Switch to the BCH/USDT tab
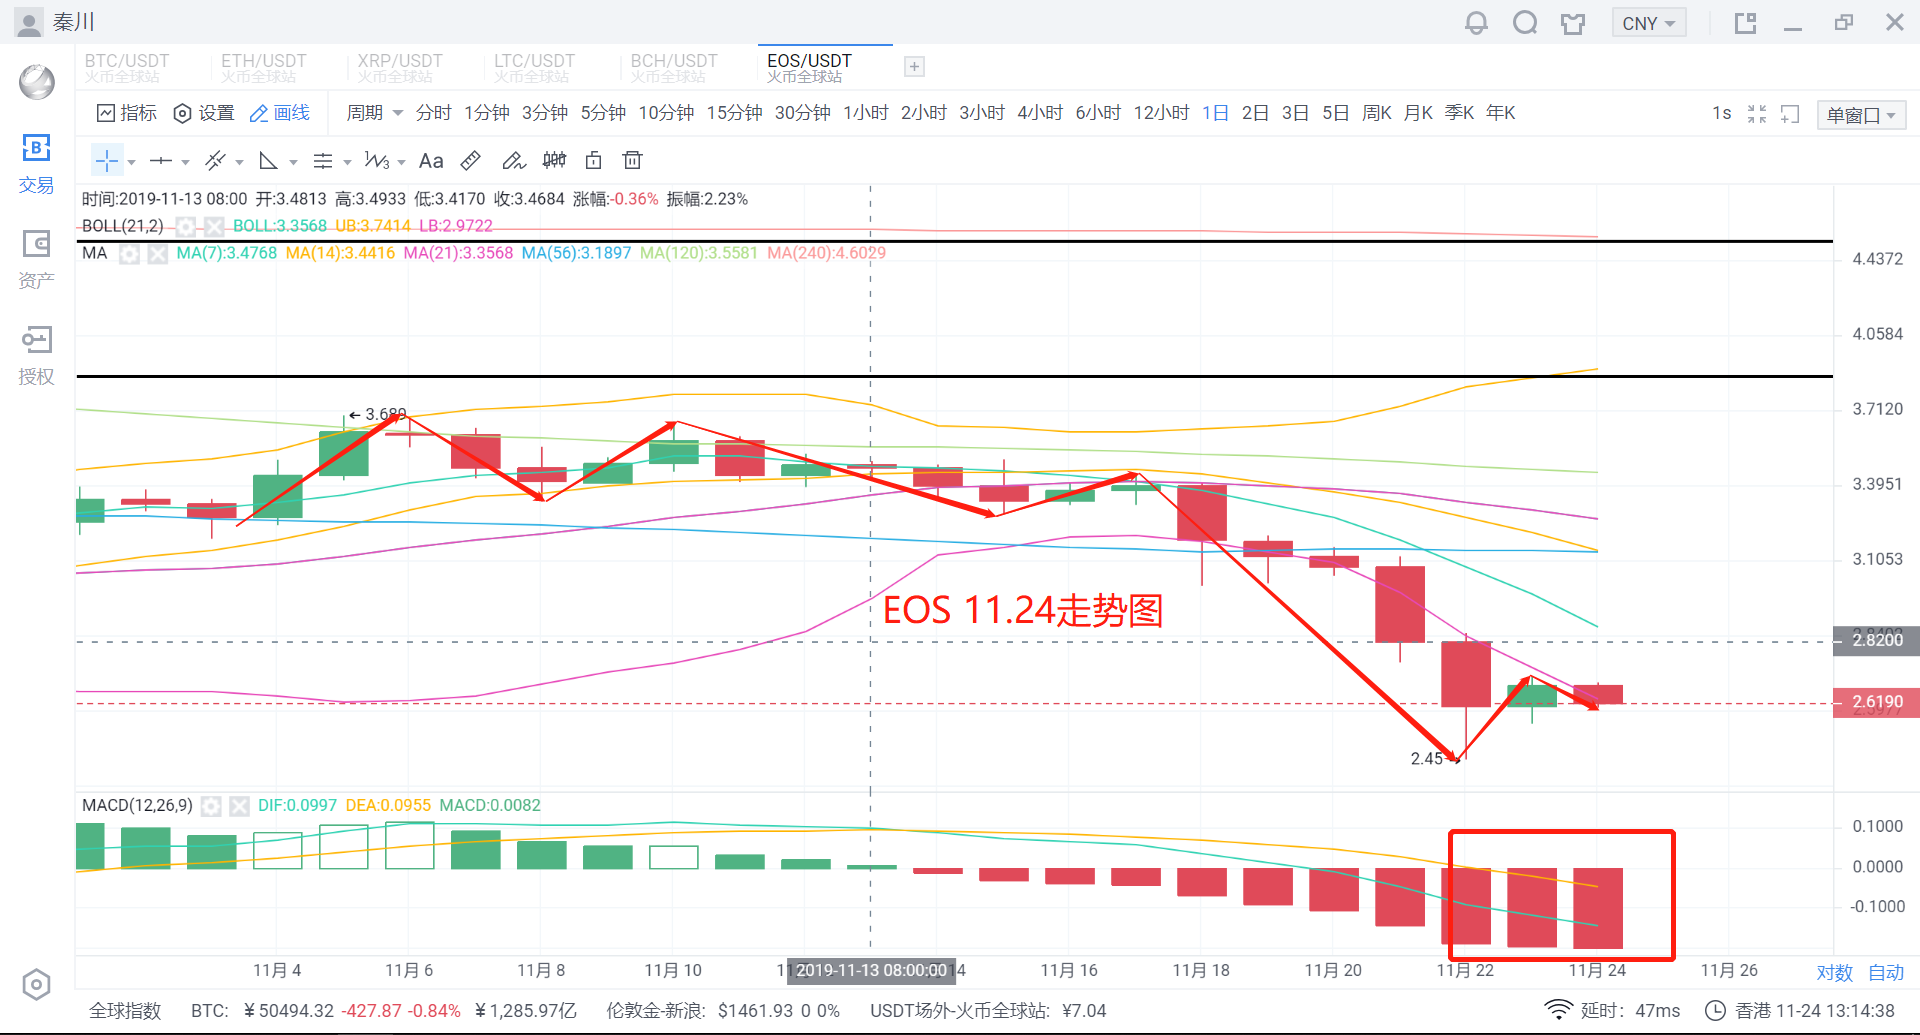This screenshot has width=1920, height=1035. [x=674, y=67]
